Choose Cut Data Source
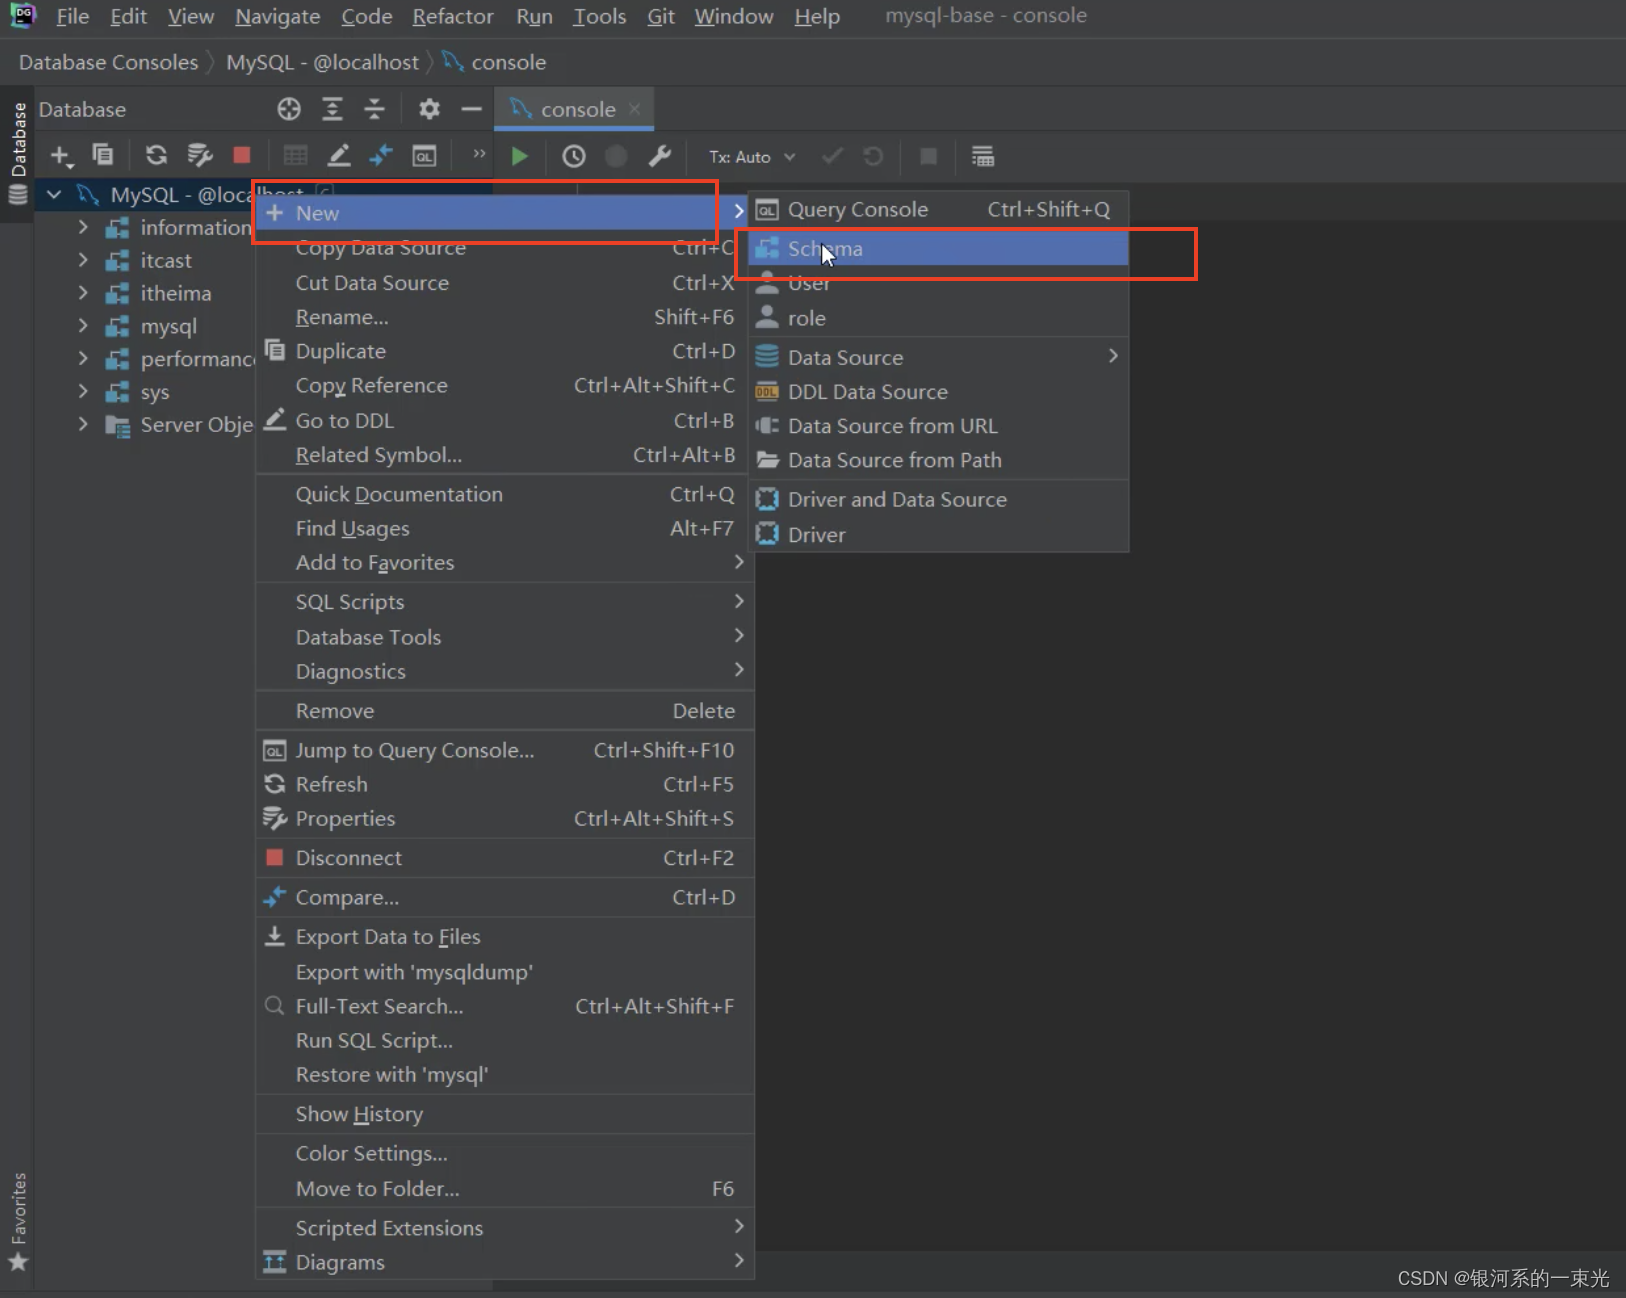1626x1298 pixels. click(505, 283)
